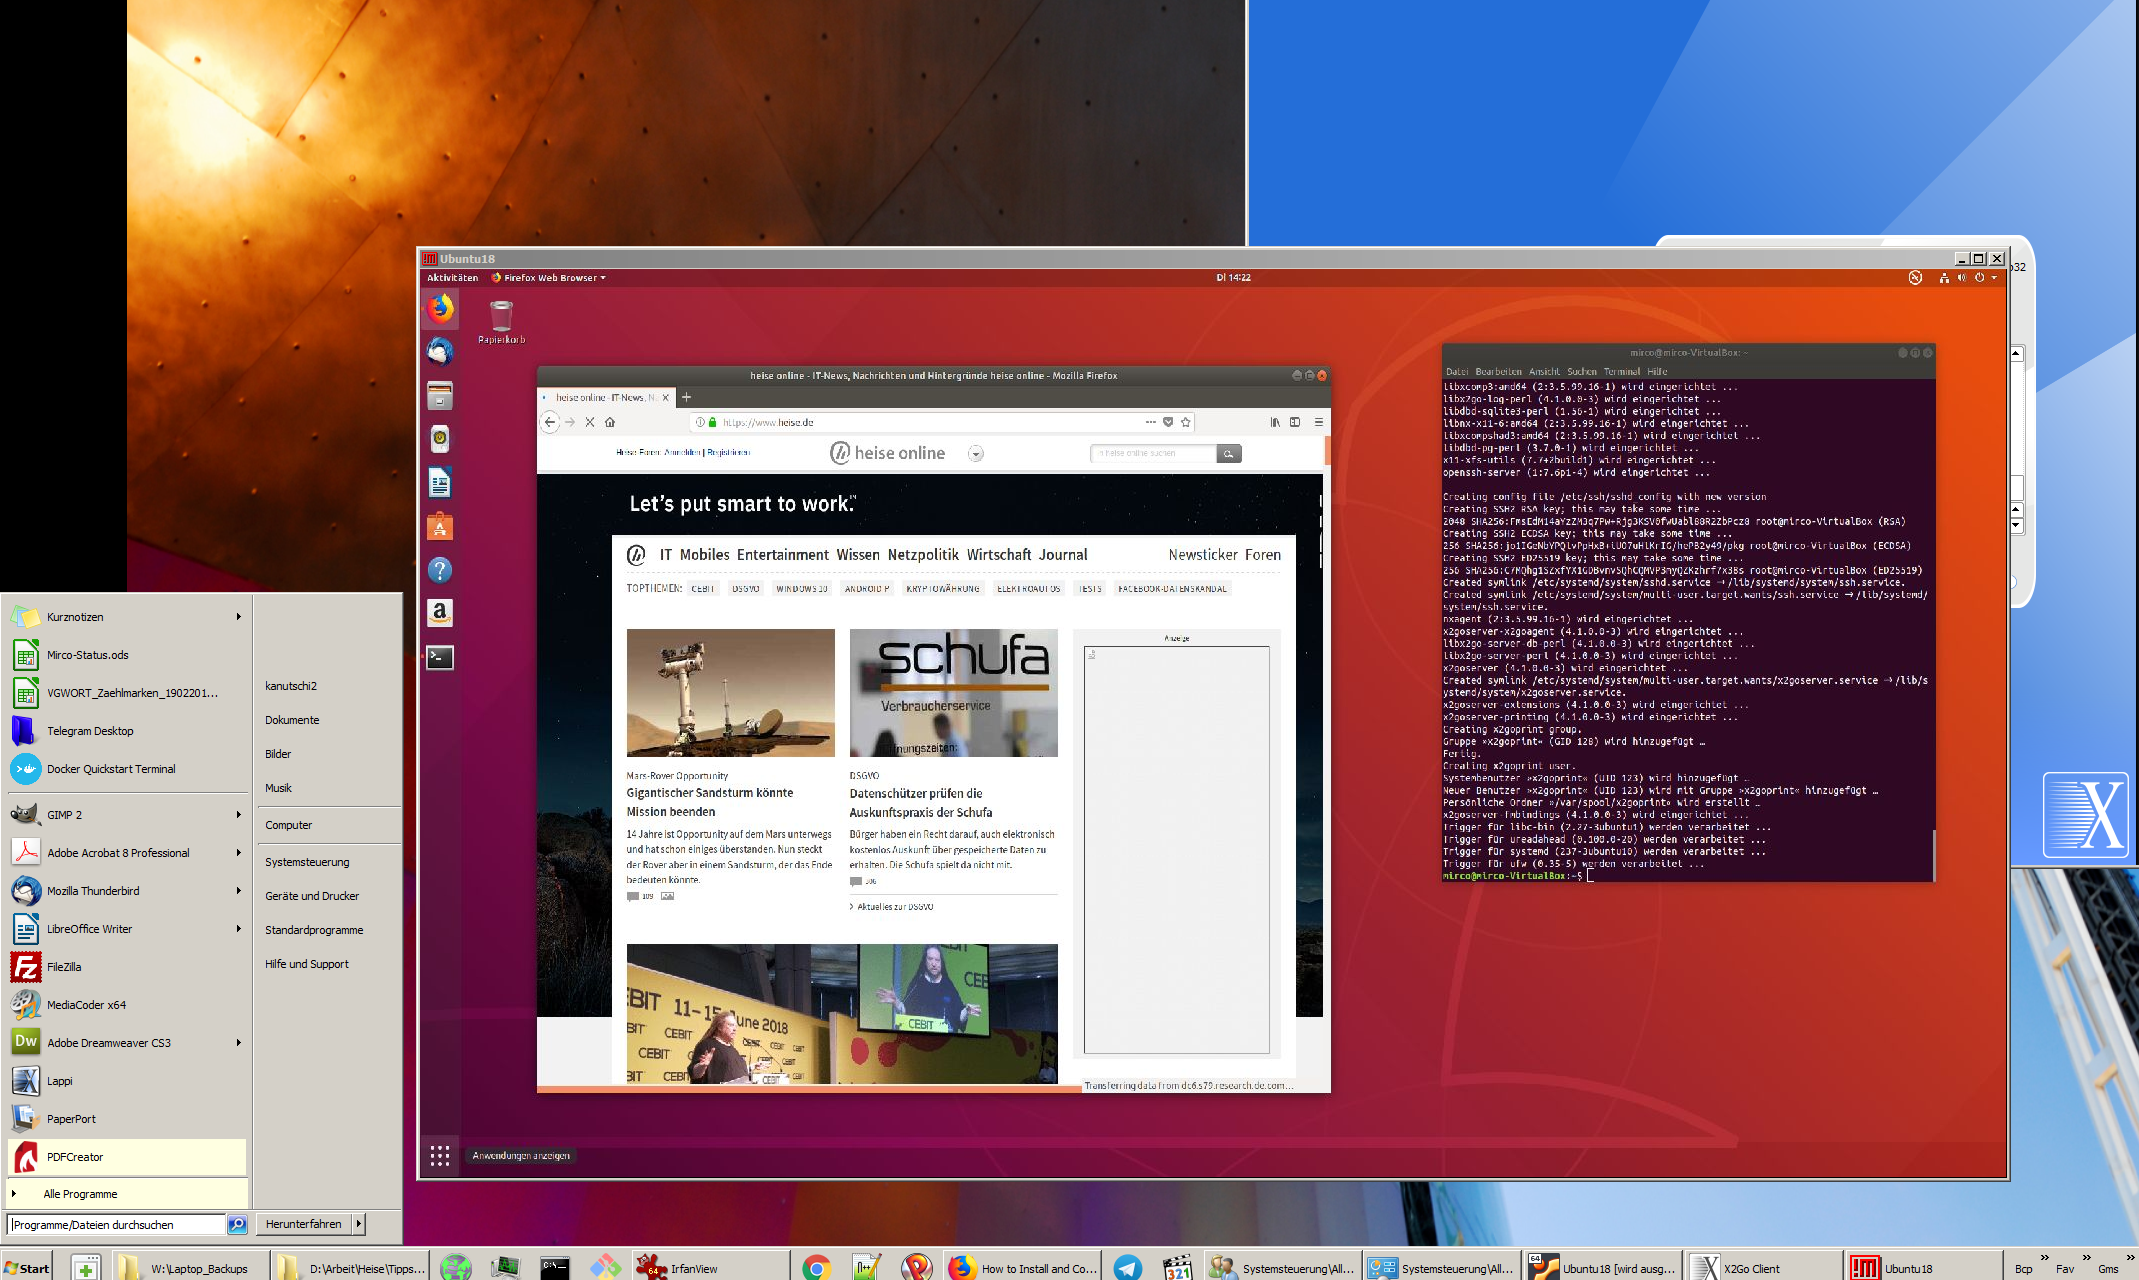Click the heise online search magnifier
The height and width of the screenshot is (1280, 2139).
coord(1229,454)
